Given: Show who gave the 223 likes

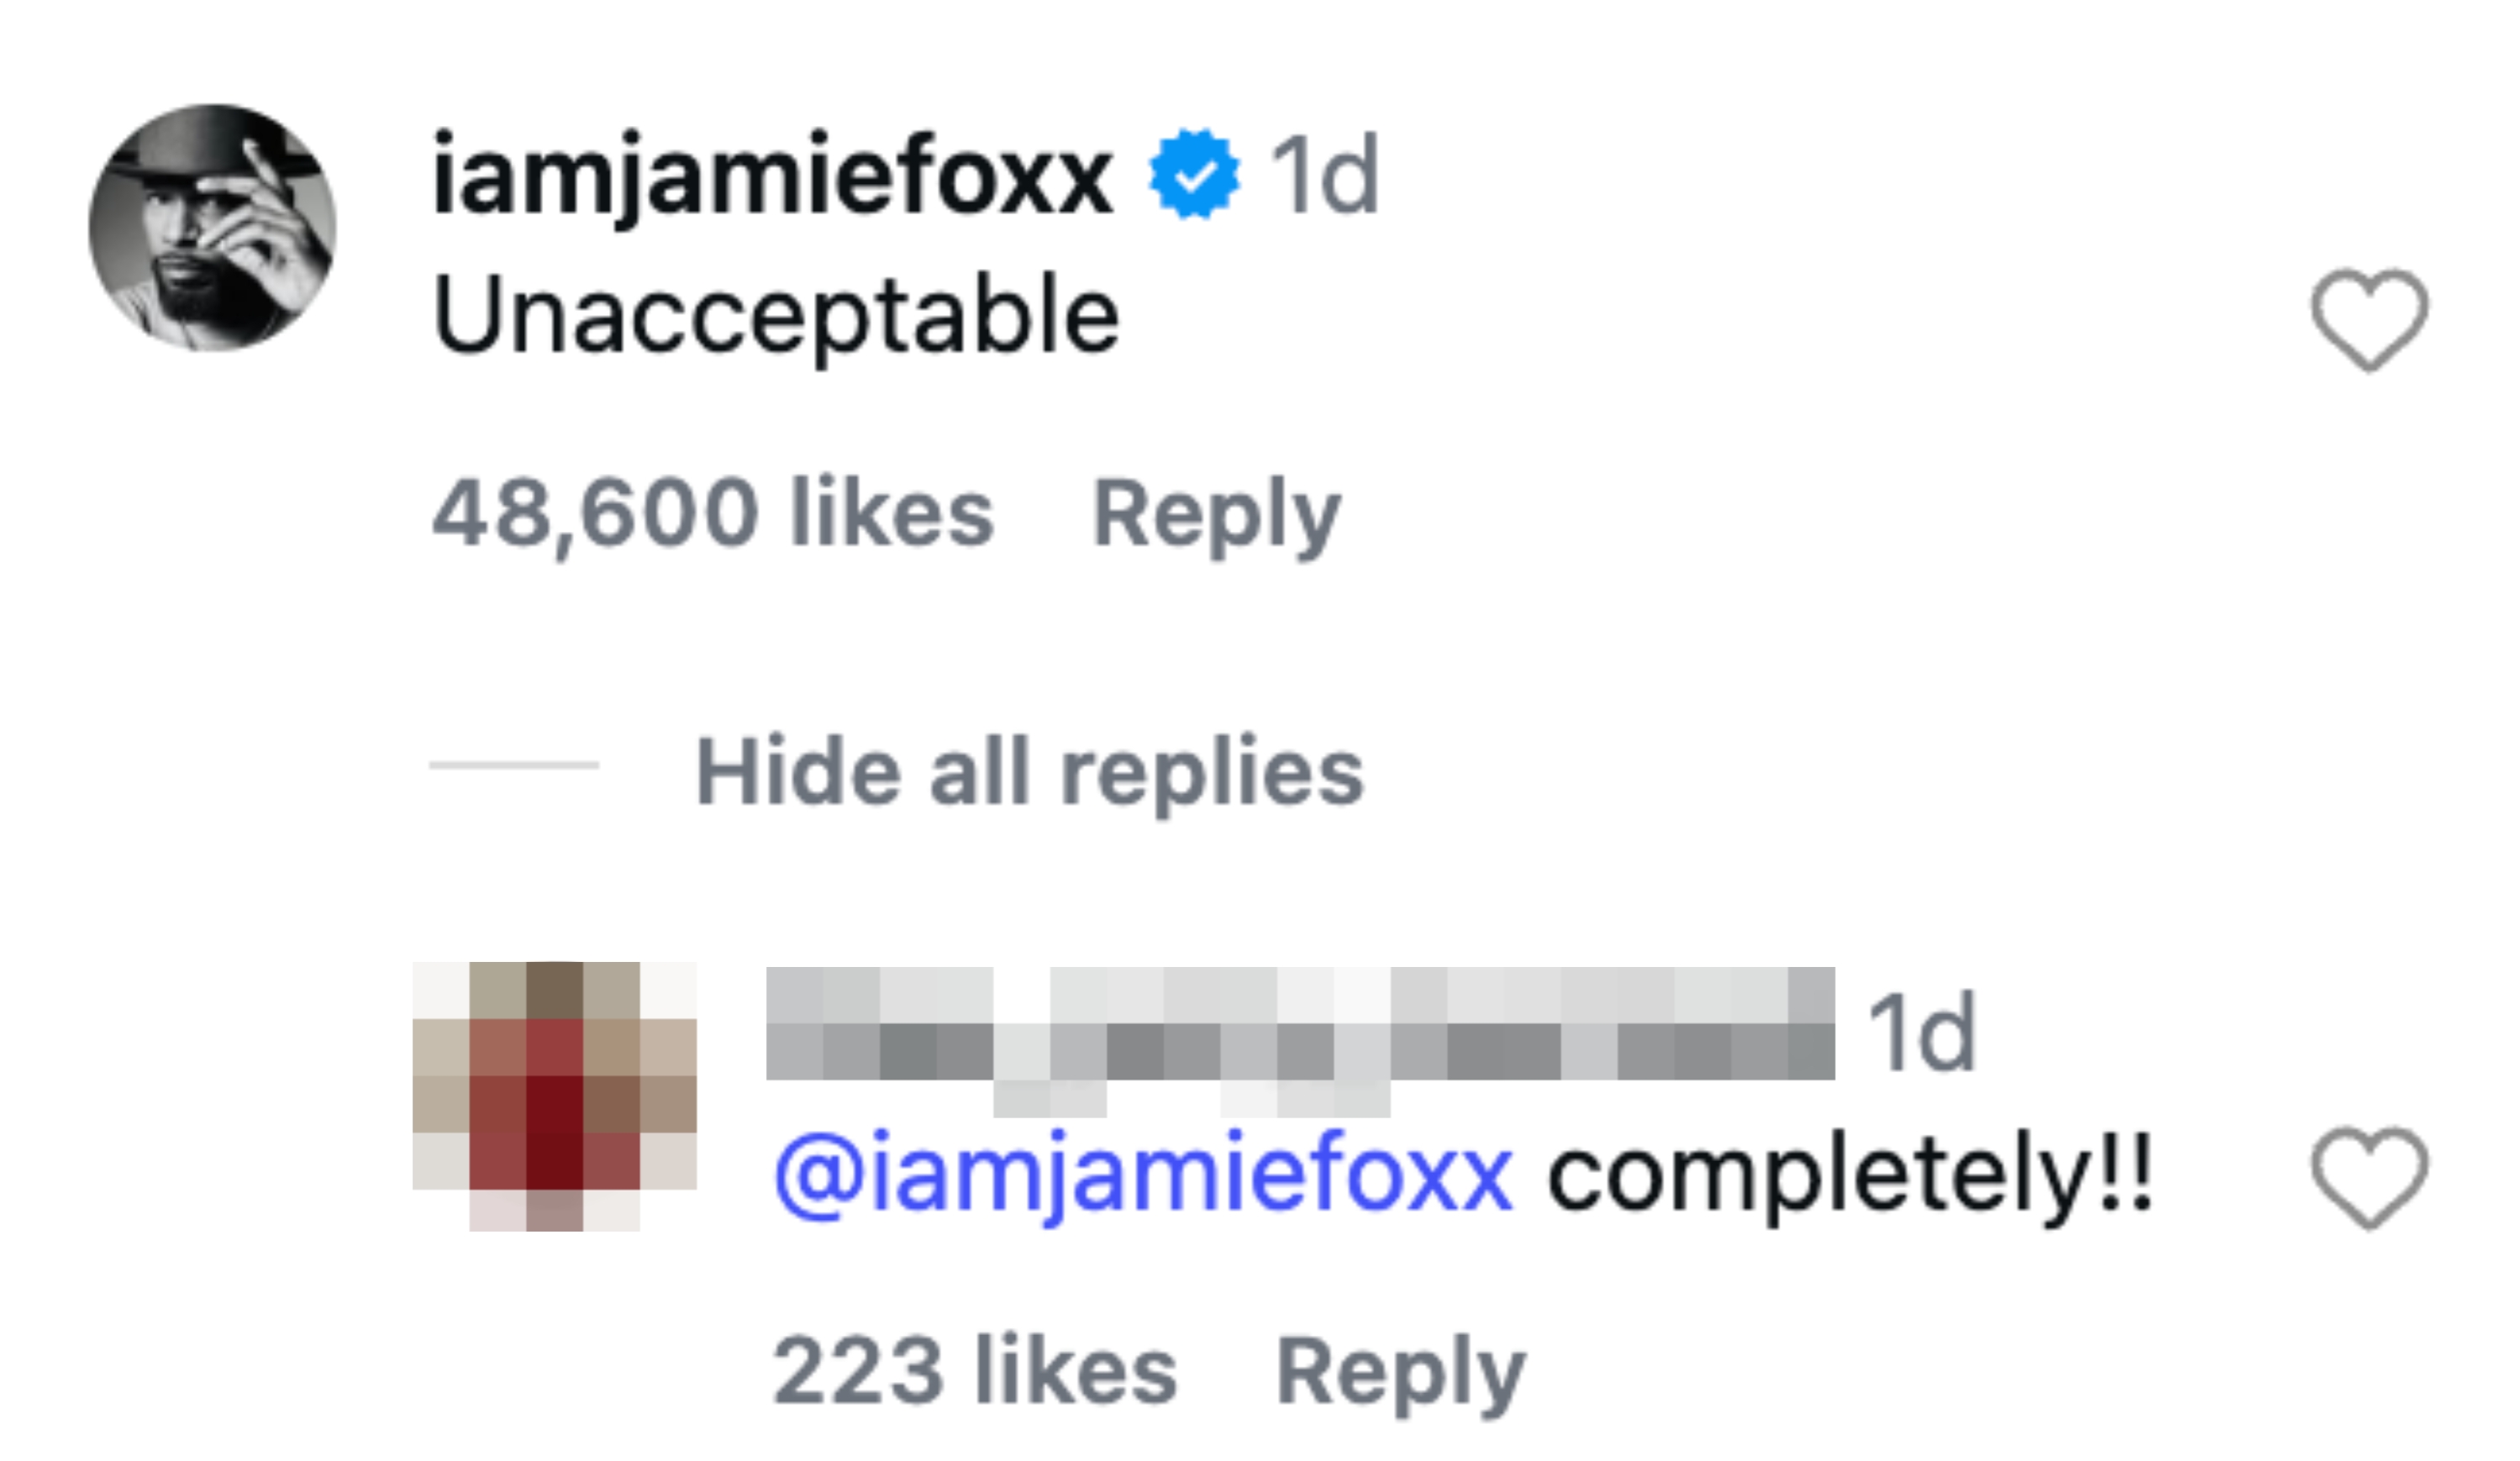Looking at the screenshot, I should coord(974,1371).
